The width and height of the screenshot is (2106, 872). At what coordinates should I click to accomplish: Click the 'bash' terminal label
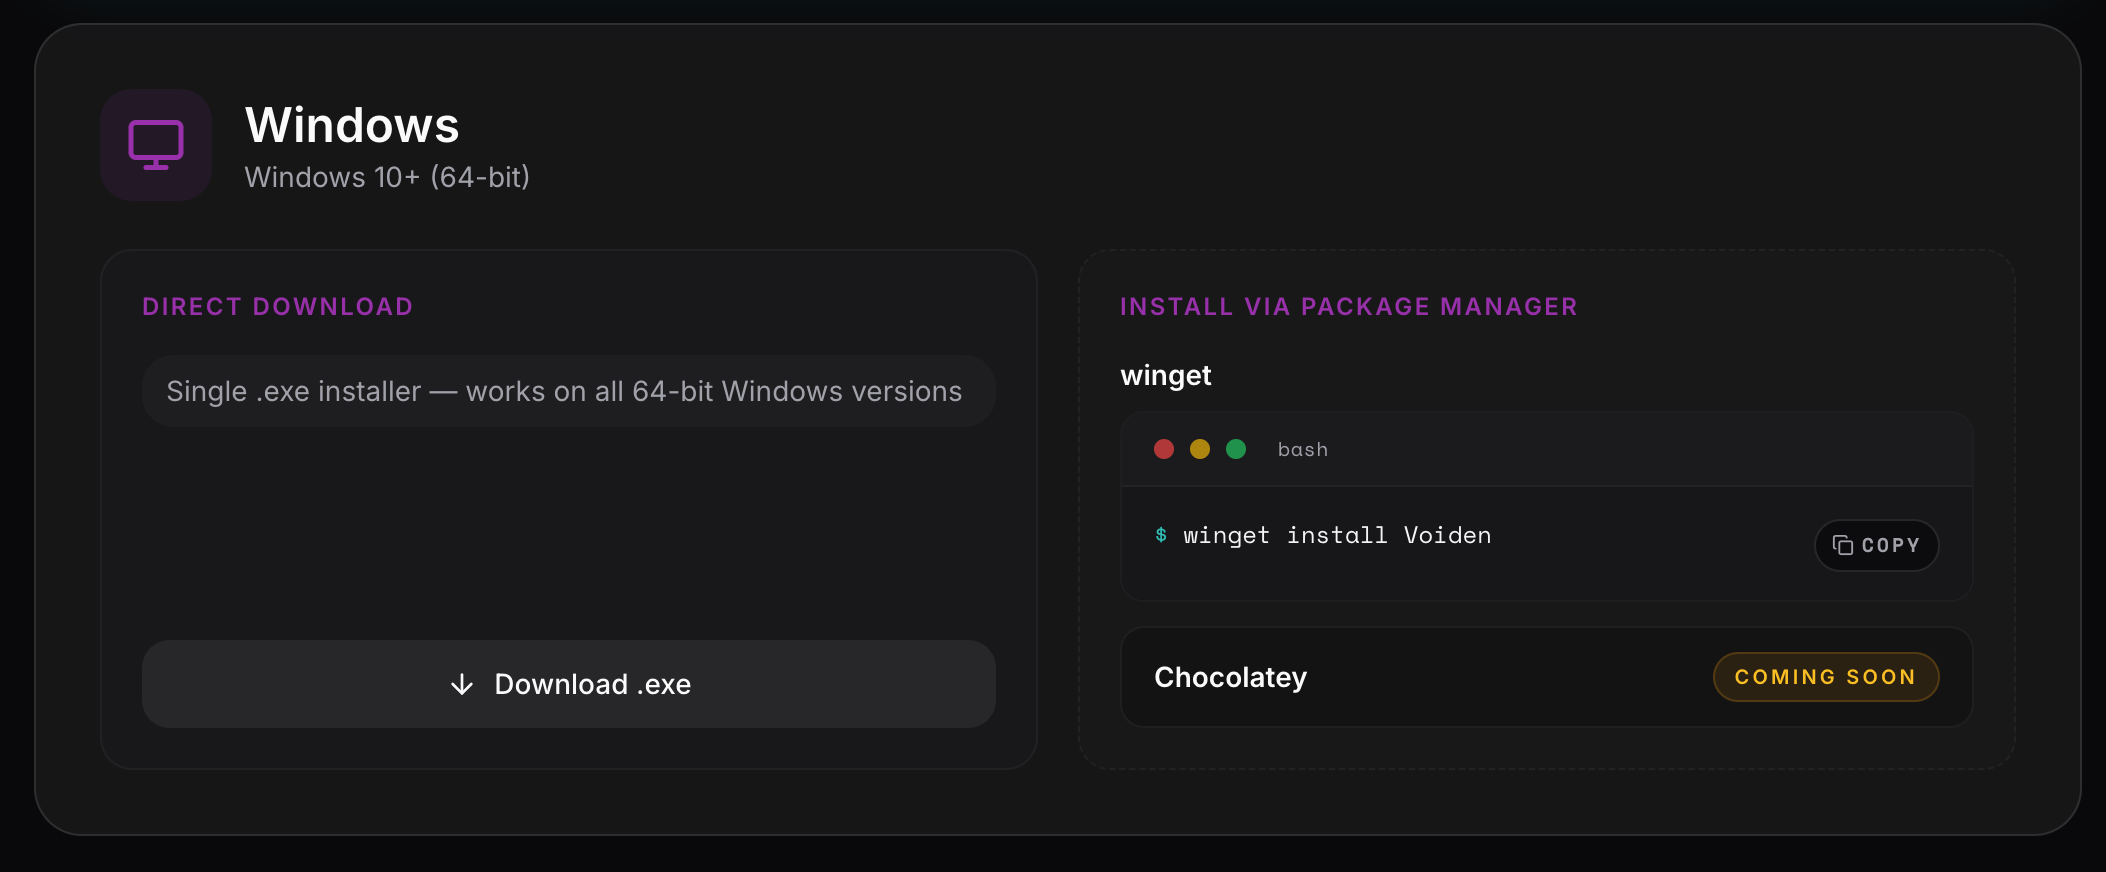click(1303, 450)
